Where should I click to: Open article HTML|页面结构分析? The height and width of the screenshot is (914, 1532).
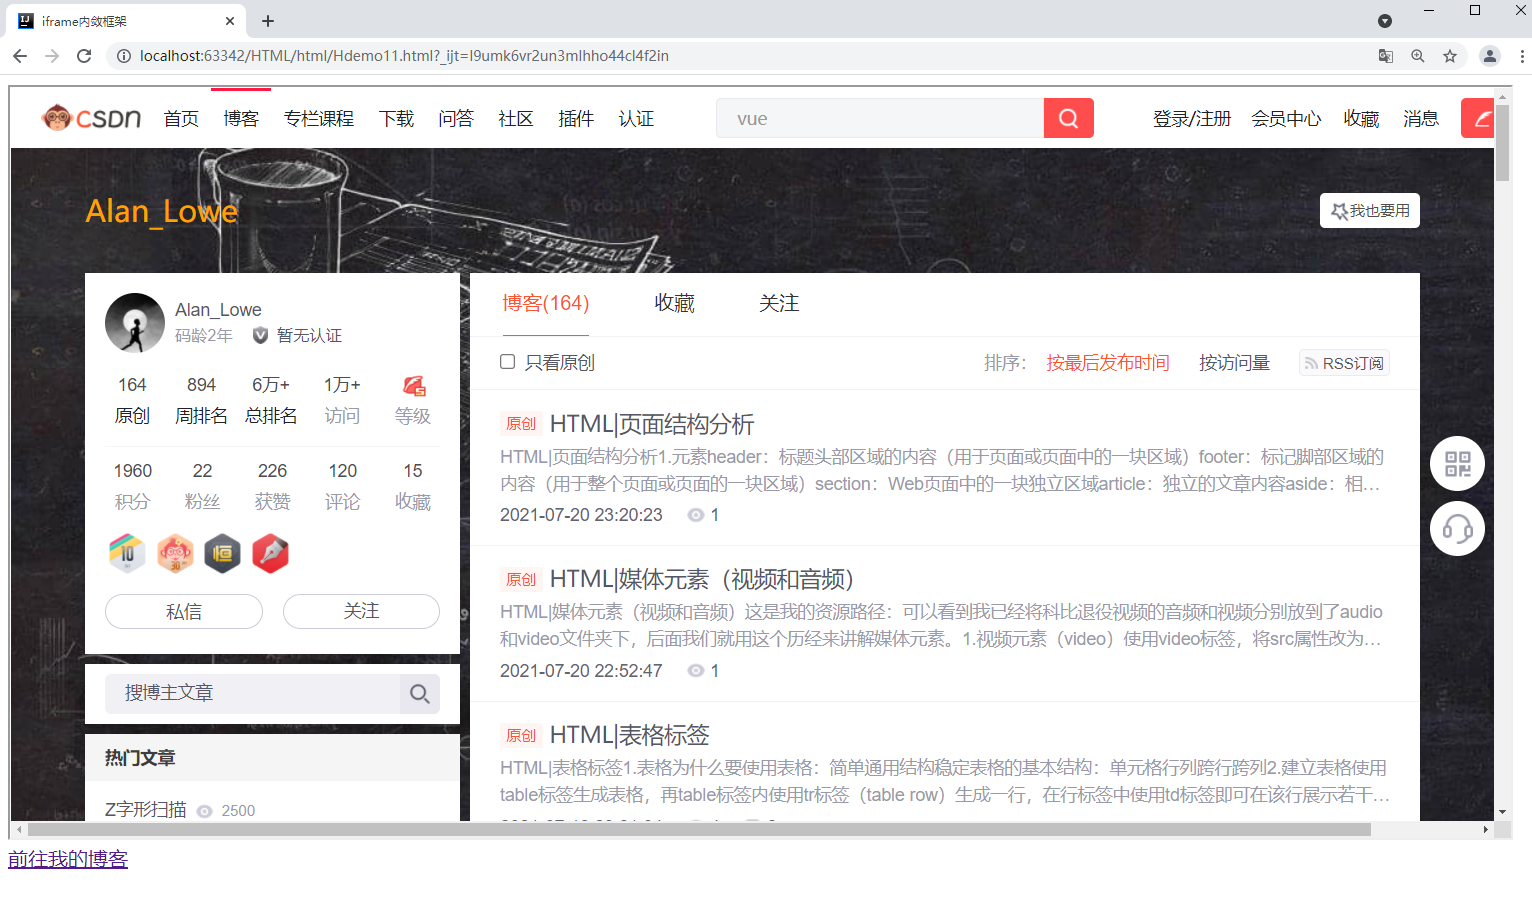[x=652, y=424]
